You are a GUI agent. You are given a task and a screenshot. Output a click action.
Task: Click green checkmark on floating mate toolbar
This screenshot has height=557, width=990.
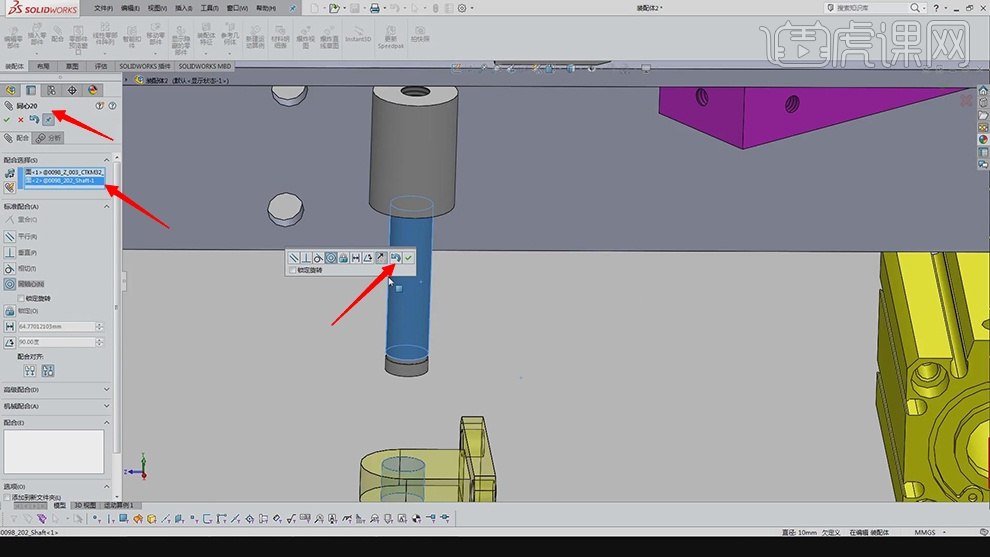tap(408, 258)
